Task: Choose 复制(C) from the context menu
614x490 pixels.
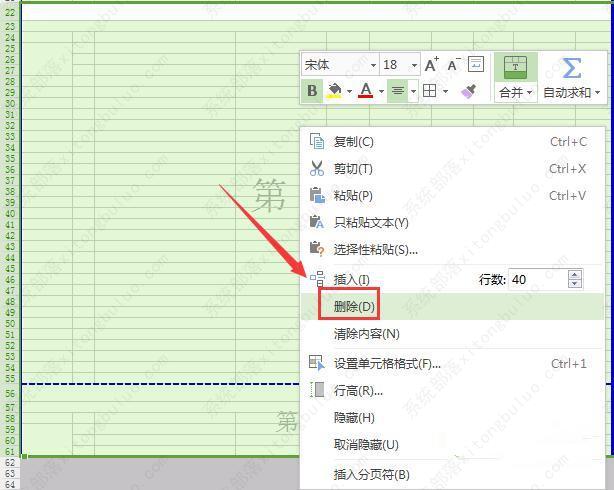Action: click(x=353, y=142)
